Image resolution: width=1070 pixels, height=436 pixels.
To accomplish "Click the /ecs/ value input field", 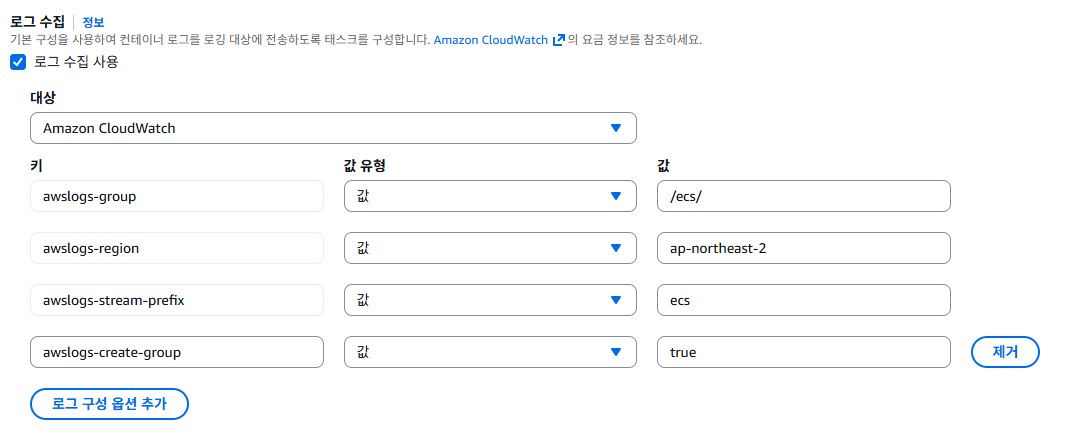I will click(x=803, y=196).
